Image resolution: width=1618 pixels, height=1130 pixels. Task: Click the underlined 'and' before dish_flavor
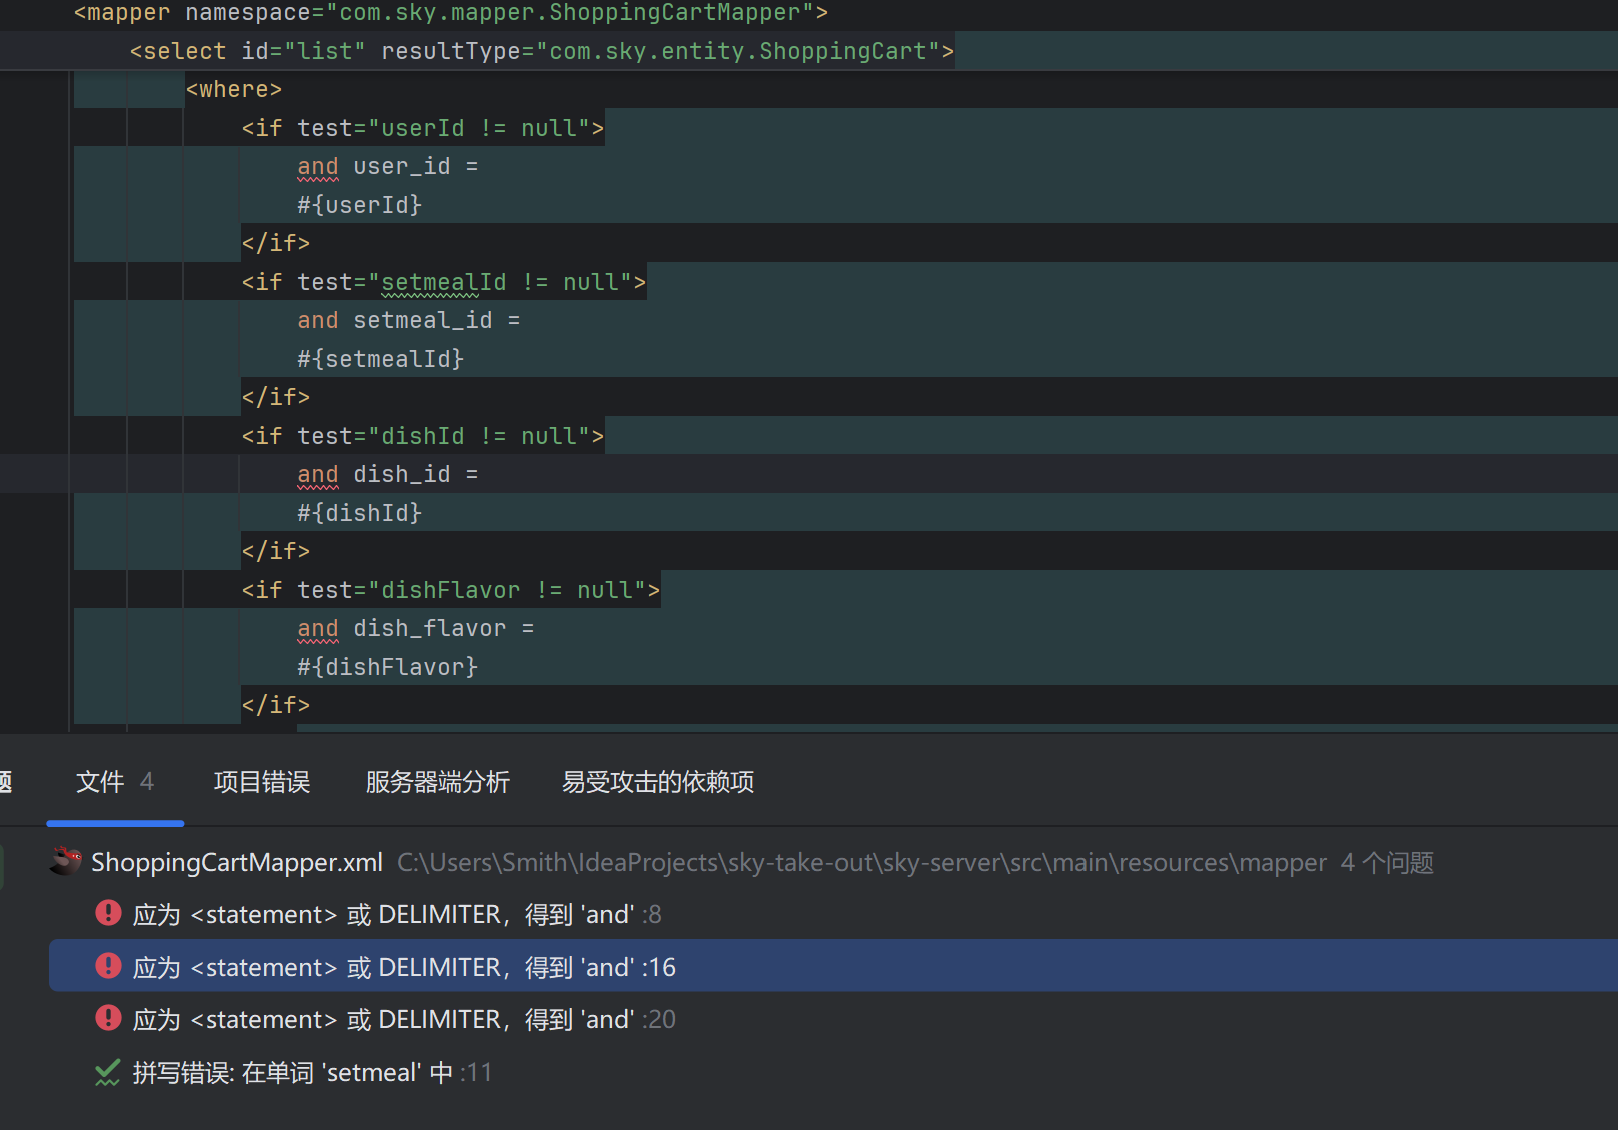click(318, 628)
